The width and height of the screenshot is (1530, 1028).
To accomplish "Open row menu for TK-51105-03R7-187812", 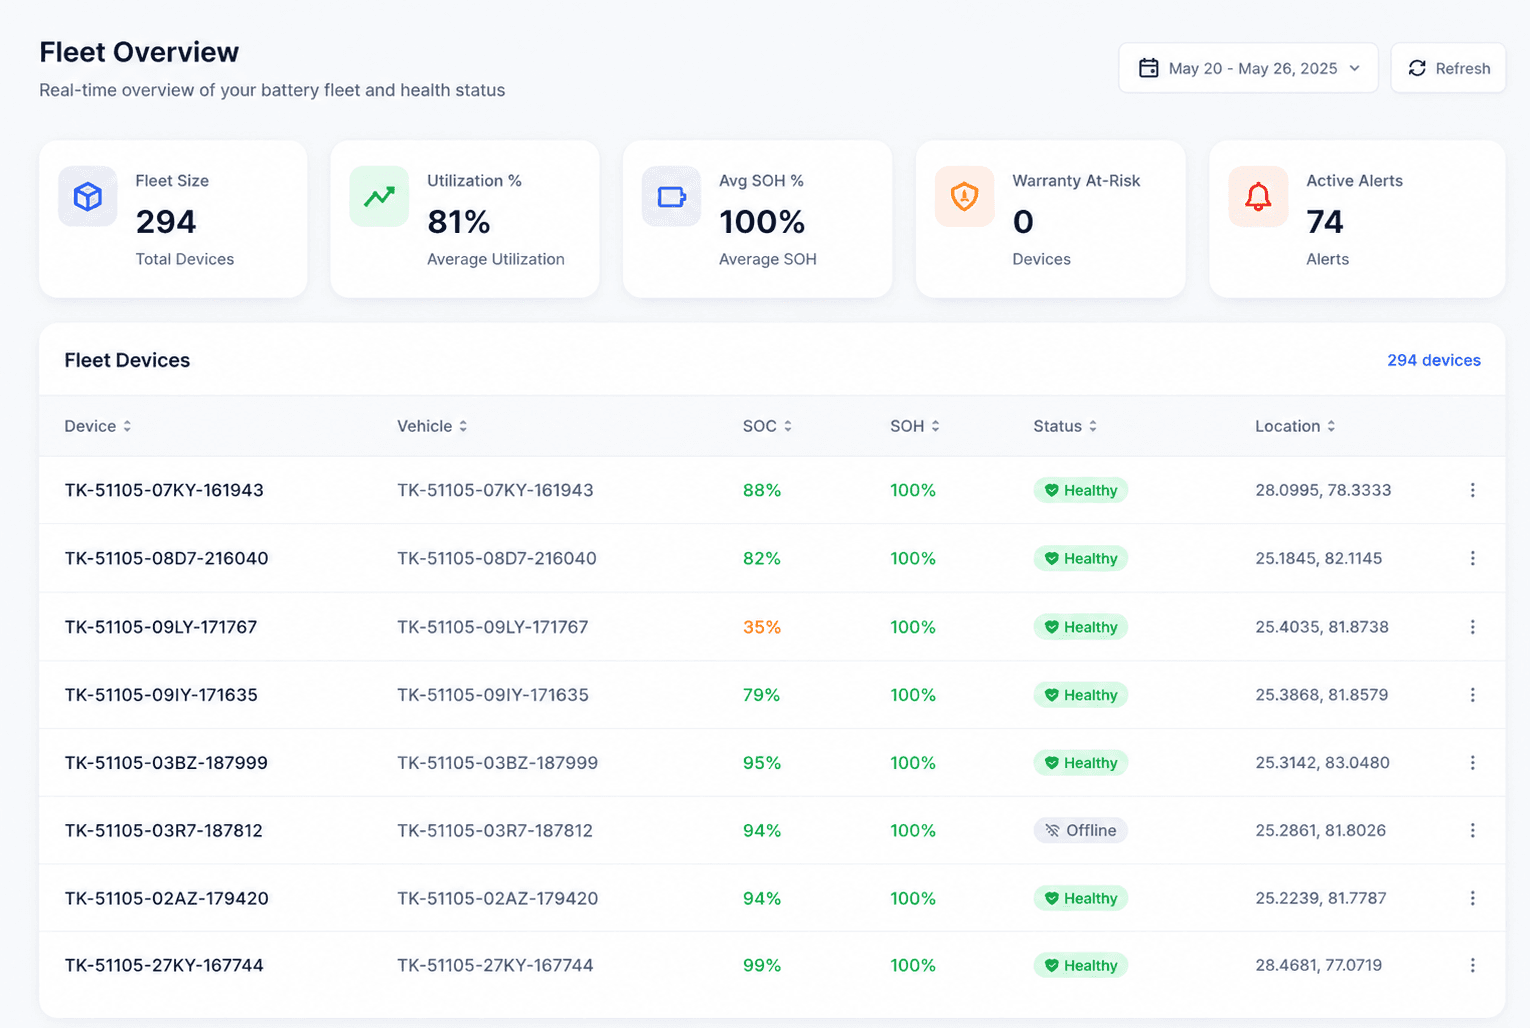I will click(x=1473, y=830).
